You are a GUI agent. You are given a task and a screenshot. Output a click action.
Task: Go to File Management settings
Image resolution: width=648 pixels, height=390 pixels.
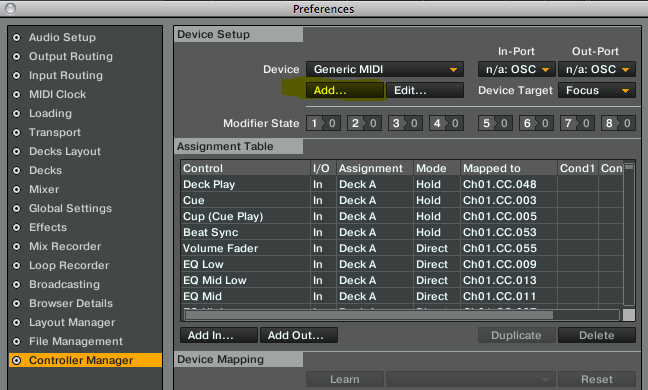pyautogui.click(x=85, y=341)
